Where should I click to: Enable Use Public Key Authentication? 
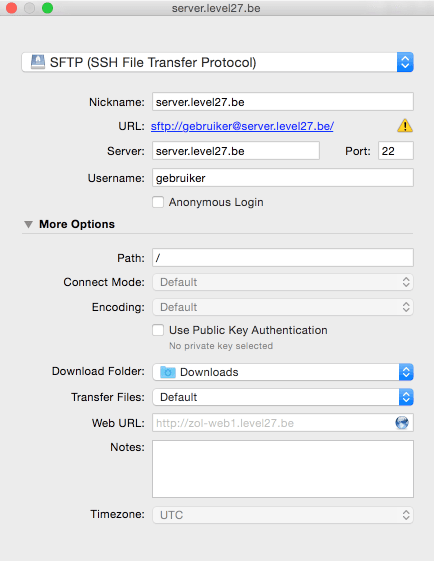tap(158, 330)
